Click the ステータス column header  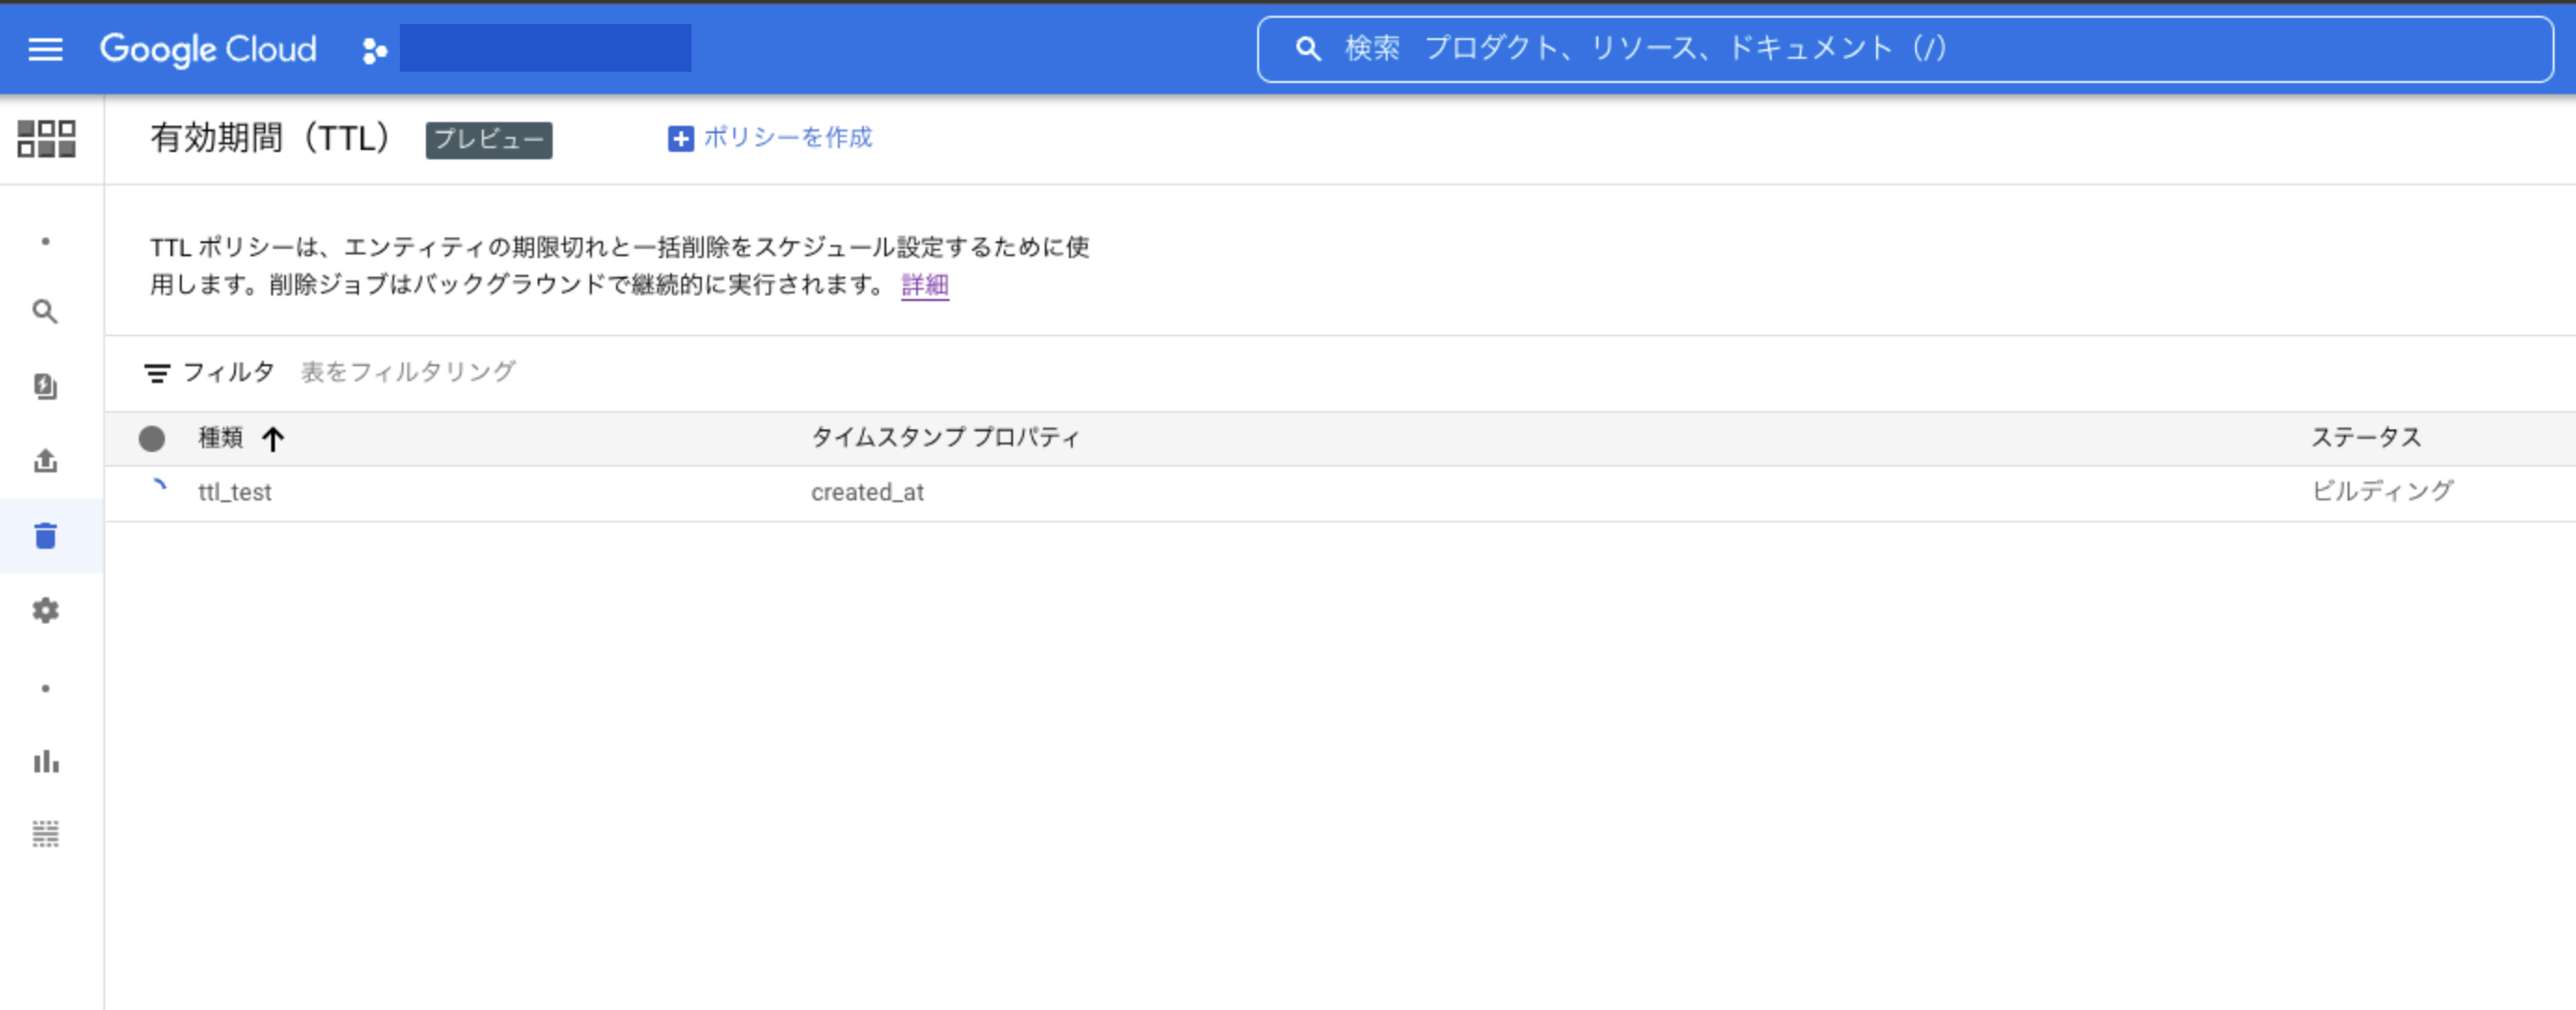click(2365, 437)
